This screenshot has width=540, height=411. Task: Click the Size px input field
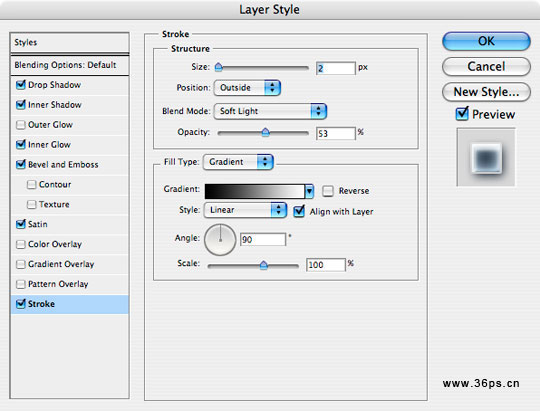click(x=335, y=68)
